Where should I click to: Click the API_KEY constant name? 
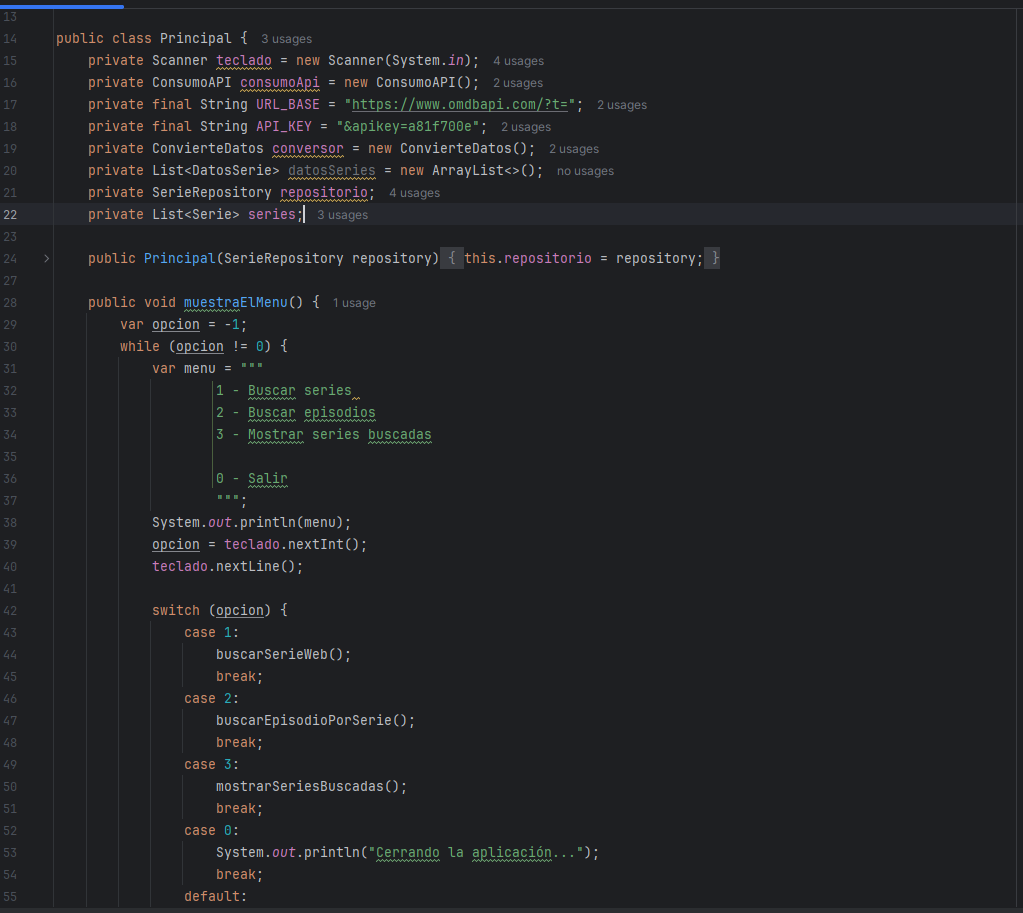pos(284,126)
